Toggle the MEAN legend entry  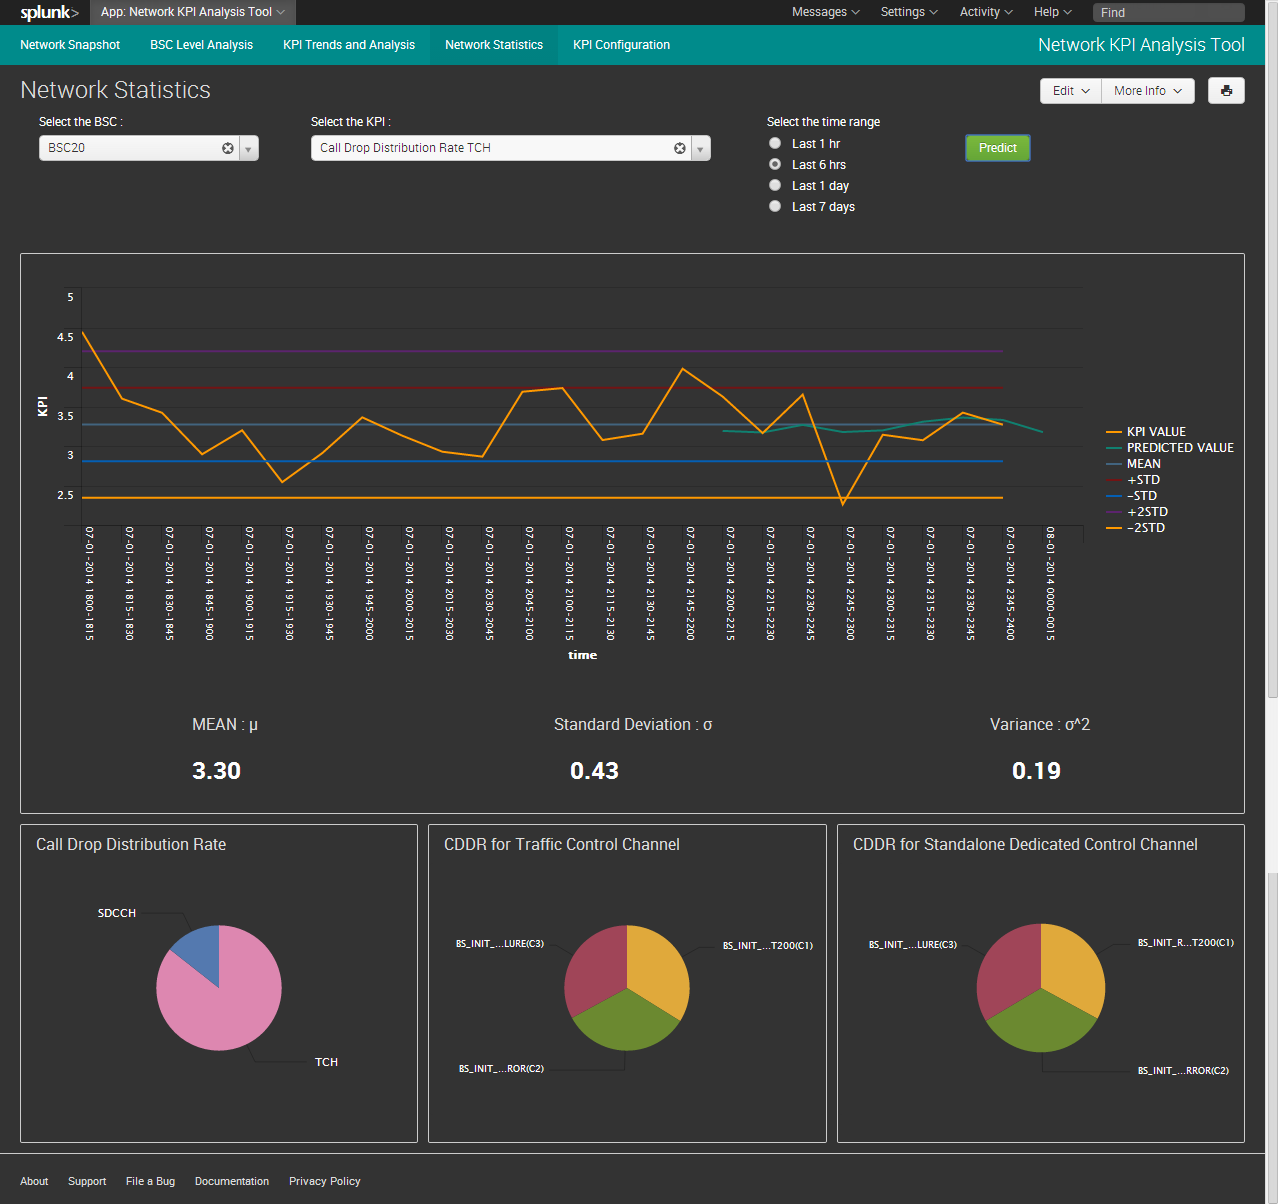[1134, 464]
